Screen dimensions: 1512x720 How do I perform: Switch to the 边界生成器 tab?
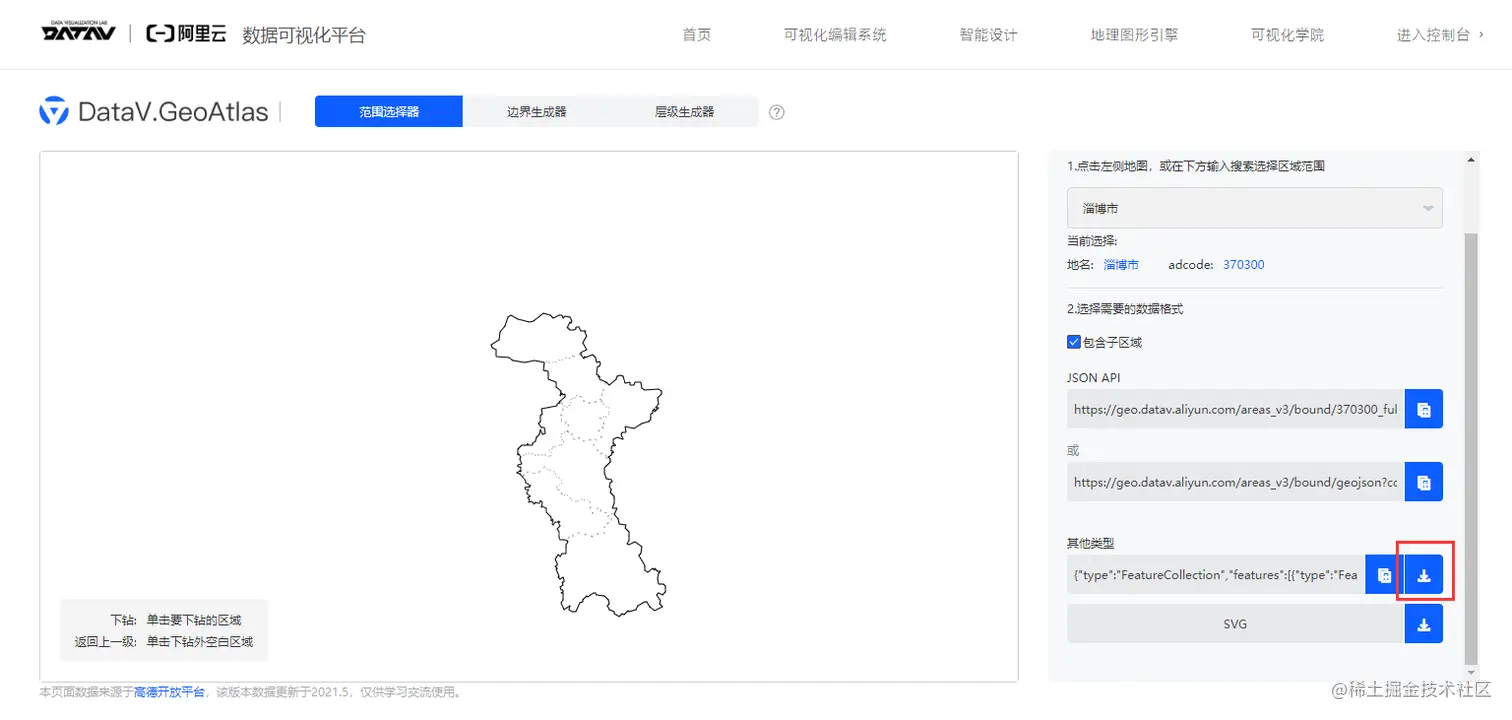click(x=537, y=111)
